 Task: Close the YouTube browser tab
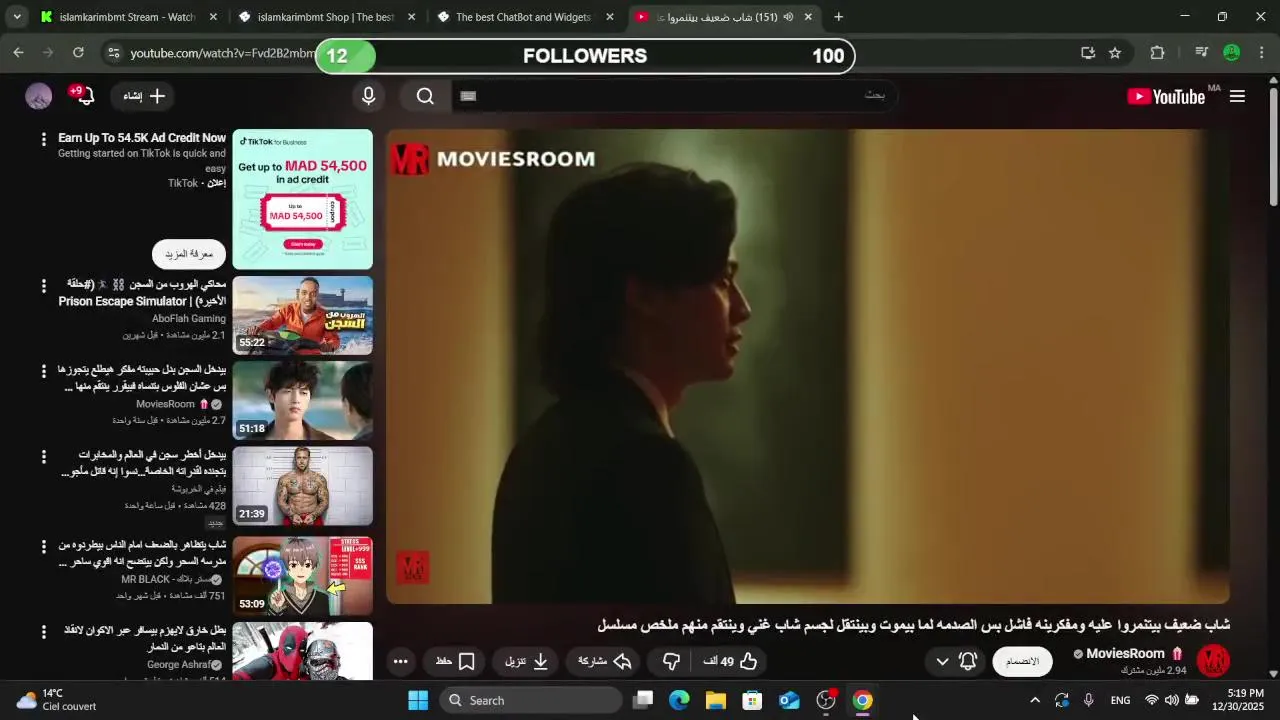pyautogui.click(x=808, y=17)
